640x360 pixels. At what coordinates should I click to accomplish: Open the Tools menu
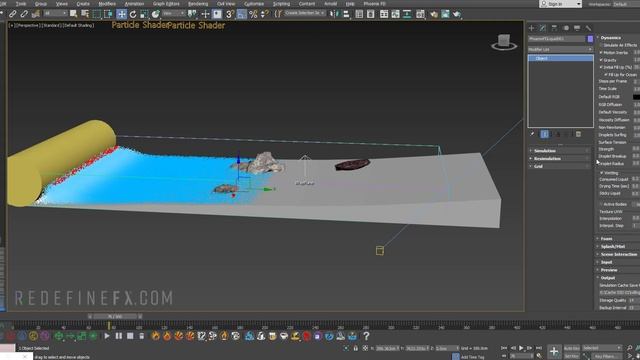[21, 4]
